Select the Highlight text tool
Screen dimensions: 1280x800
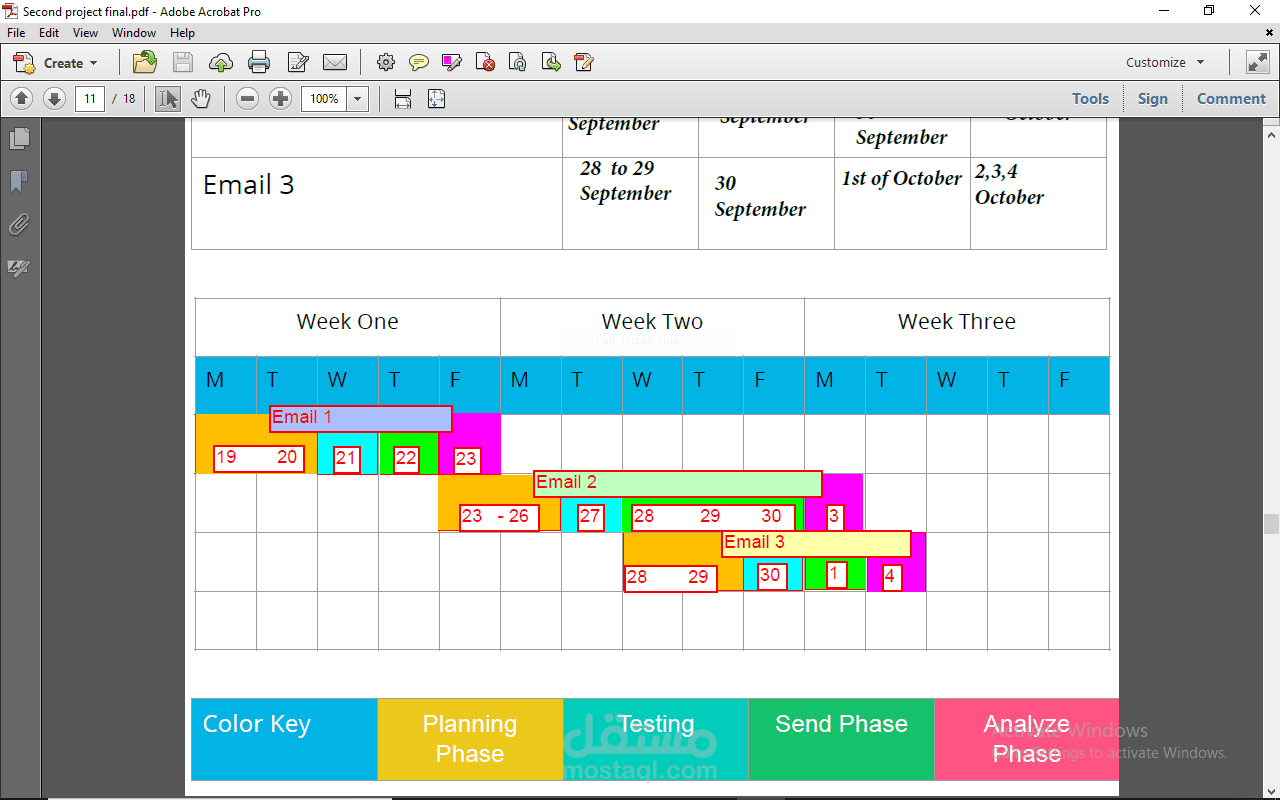[x=452, y=62]
